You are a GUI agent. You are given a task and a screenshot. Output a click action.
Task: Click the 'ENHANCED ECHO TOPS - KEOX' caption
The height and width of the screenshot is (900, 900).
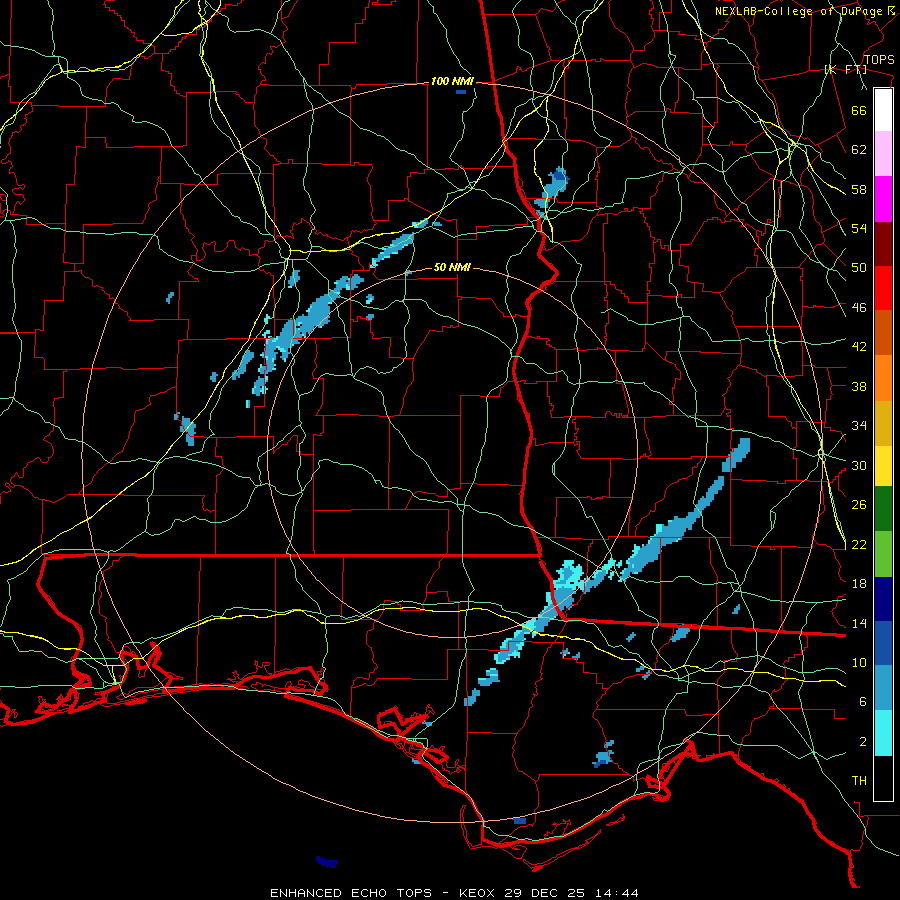[385, 893]
